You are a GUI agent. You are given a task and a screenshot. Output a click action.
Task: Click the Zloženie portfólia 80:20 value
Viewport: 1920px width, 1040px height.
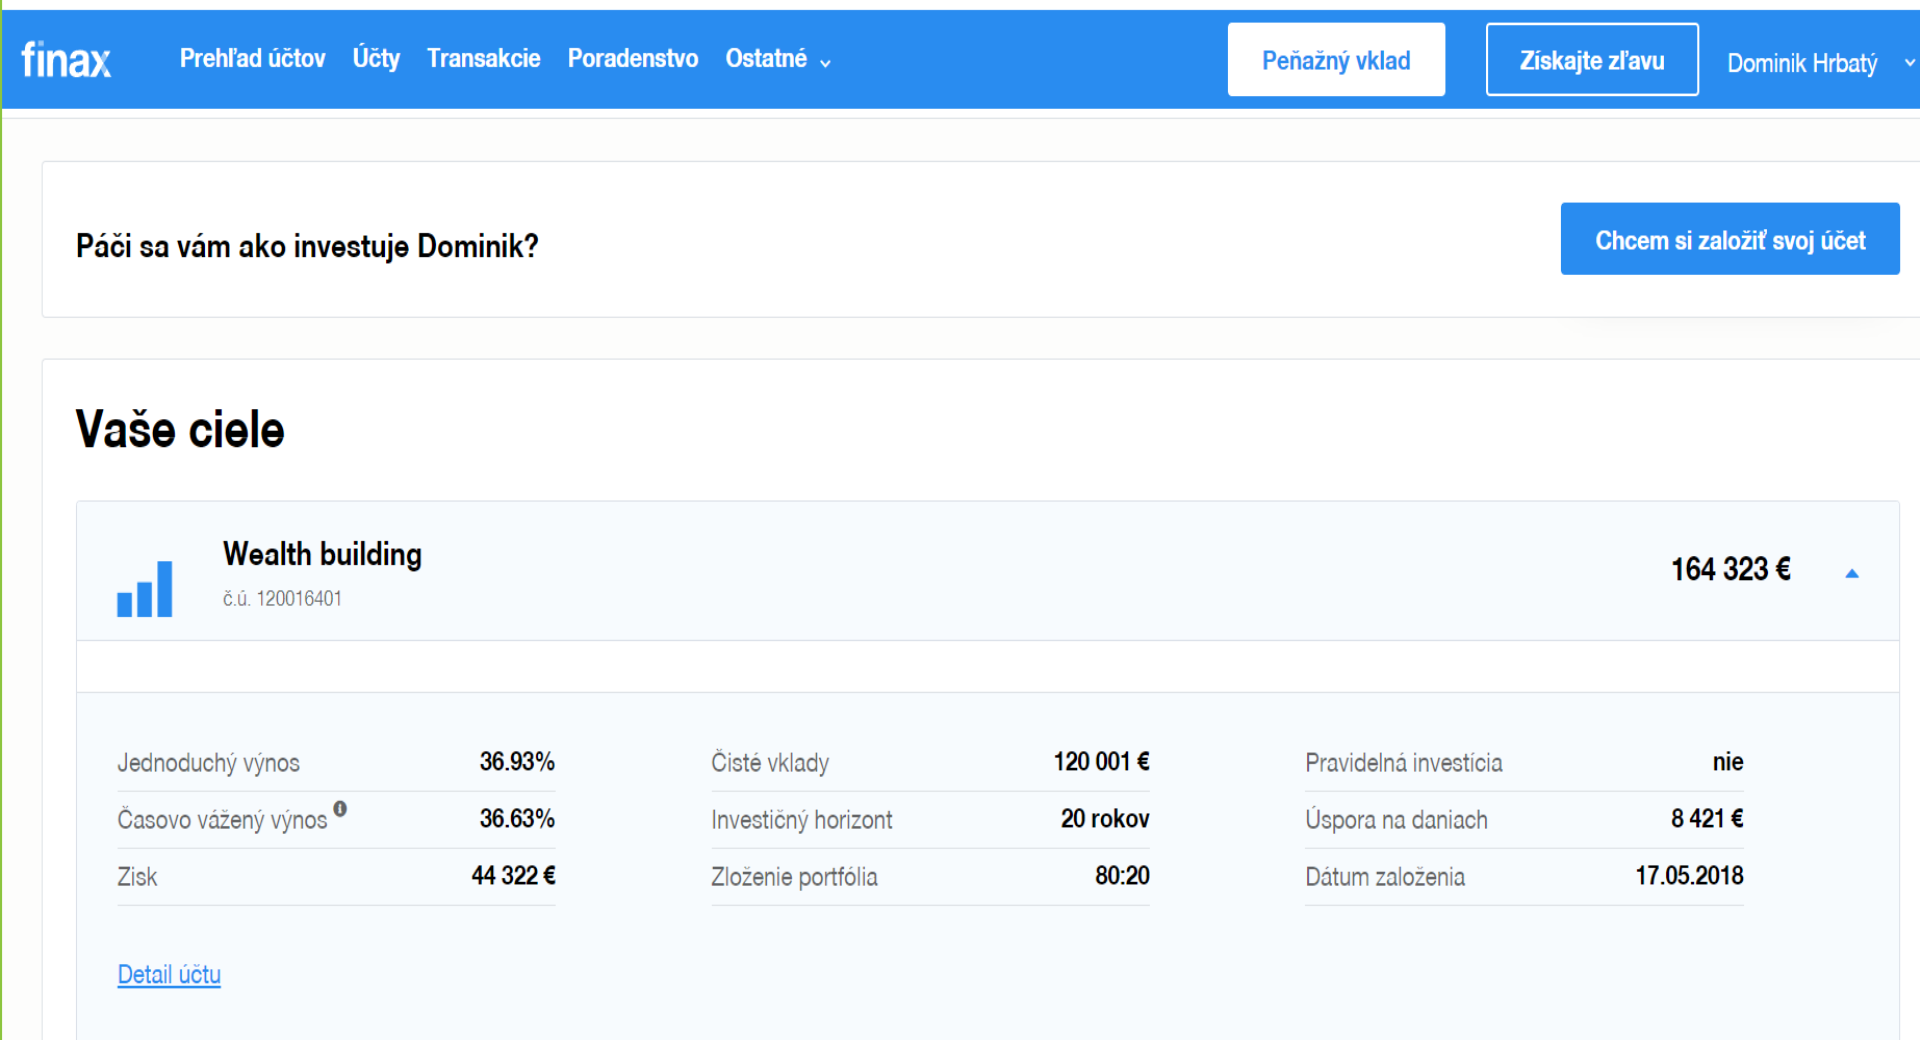click(x=1121, y=876)
